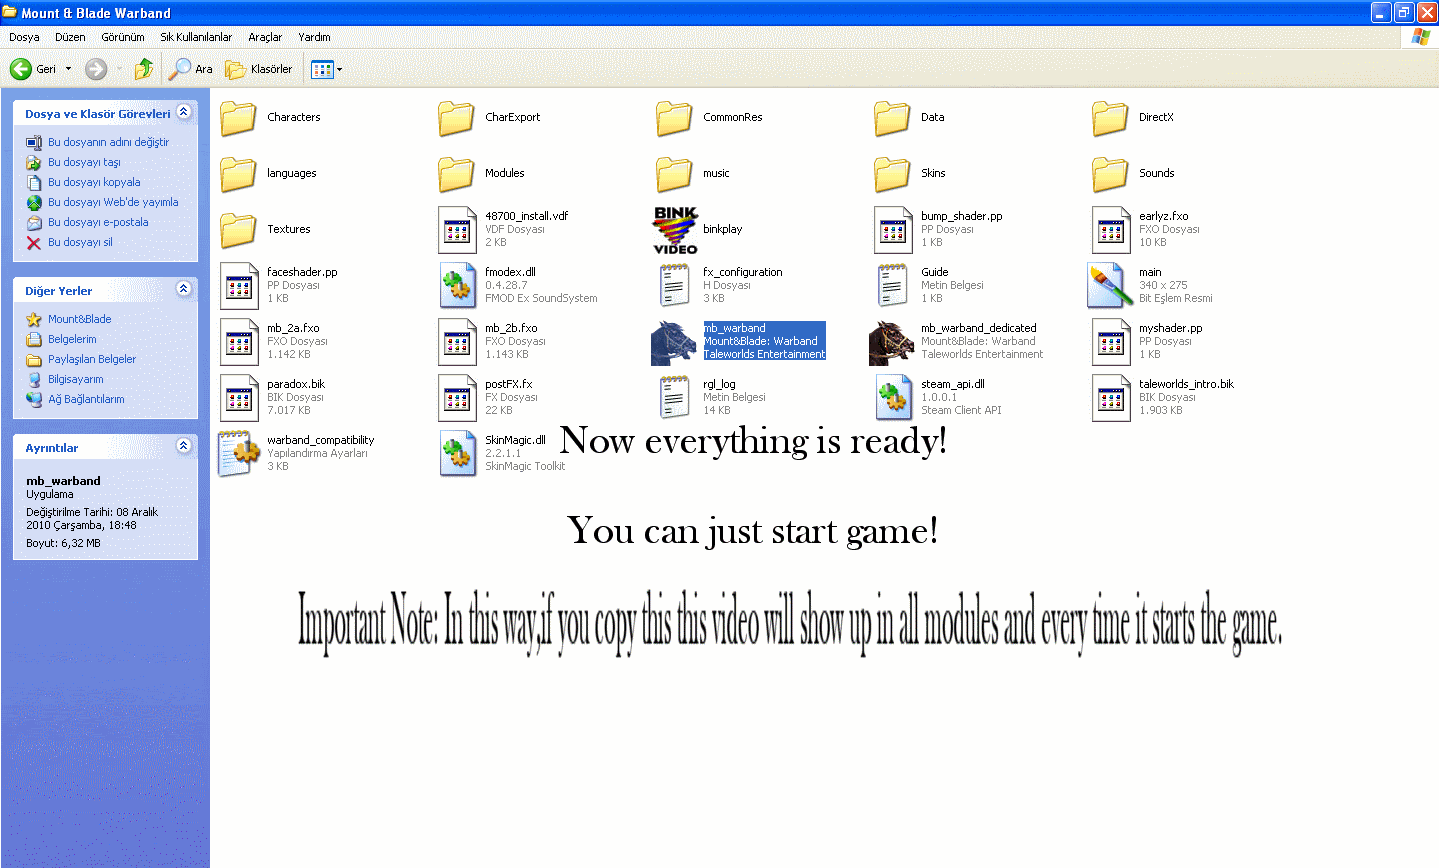Go up one folder level
This screenshot has height=868, width=1439.
point(144,69)
